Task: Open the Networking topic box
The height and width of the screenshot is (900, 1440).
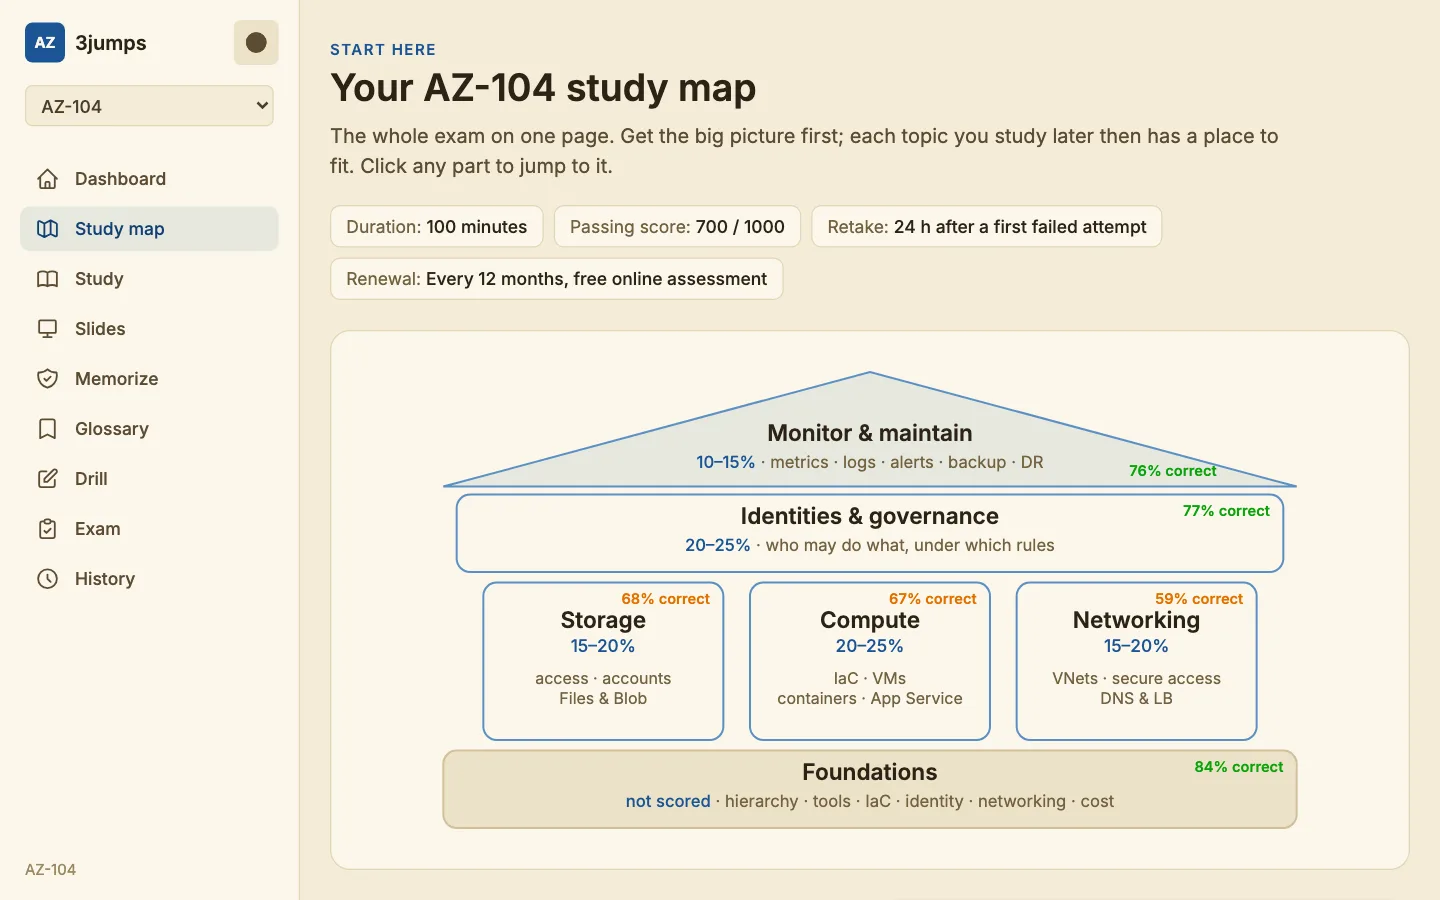Action: [1136, 661]
